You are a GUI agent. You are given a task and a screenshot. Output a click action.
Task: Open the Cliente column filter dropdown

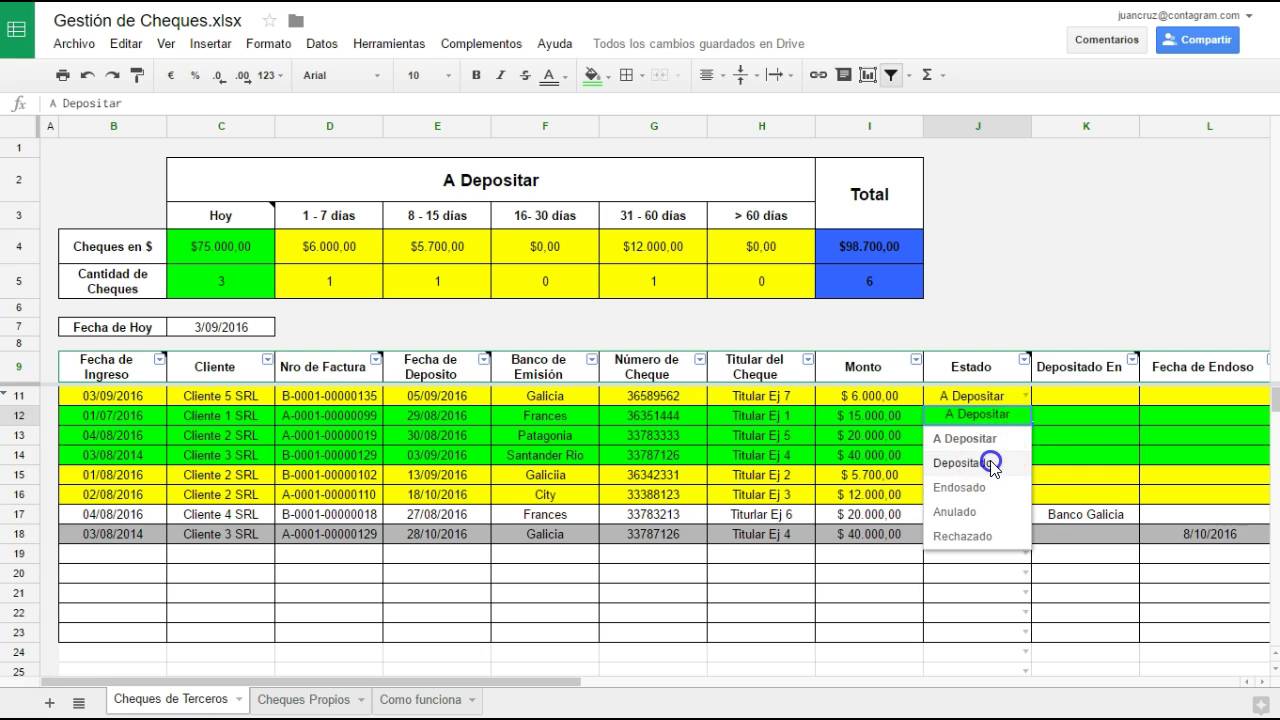(267, 359)
